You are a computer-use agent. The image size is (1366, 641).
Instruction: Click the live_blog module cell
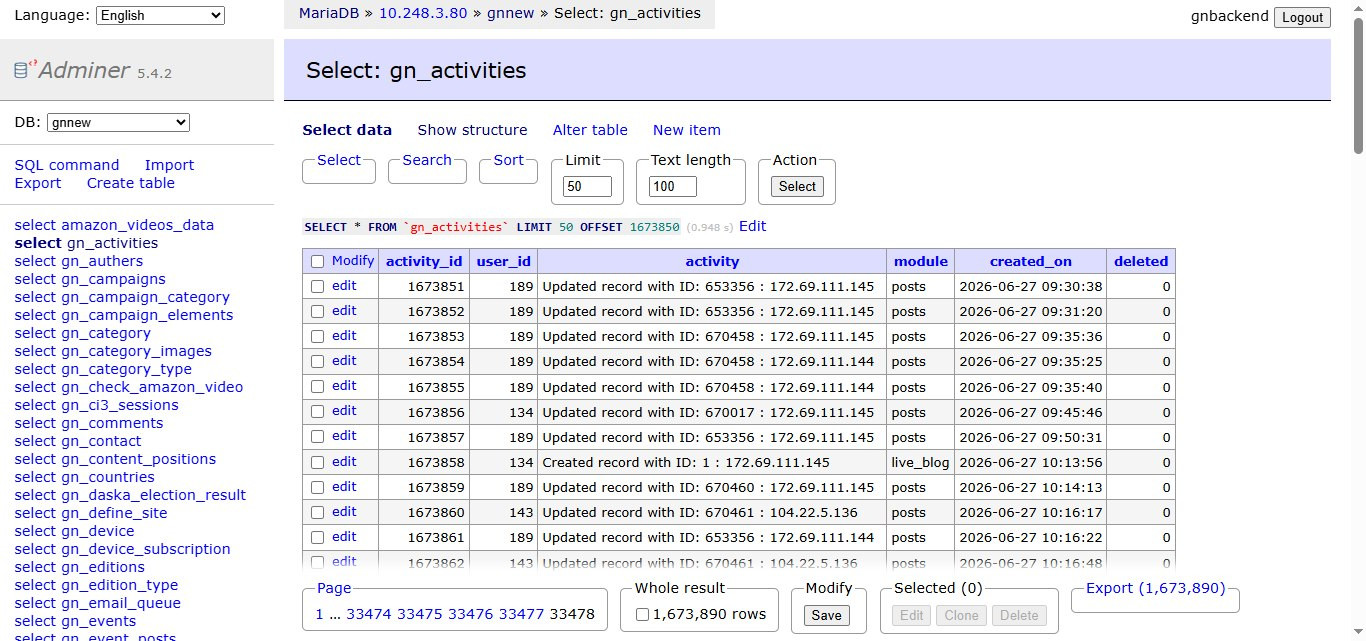[x=920, y=462]
